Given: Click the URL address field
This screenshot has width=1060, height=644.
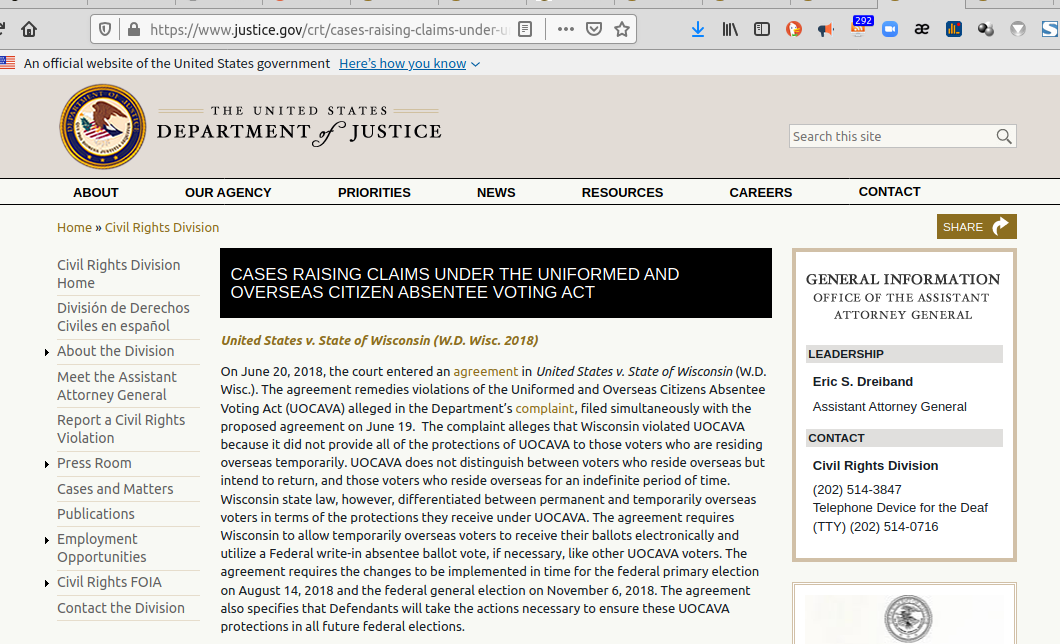Looking at the screenshot, I should pos(328,30).
